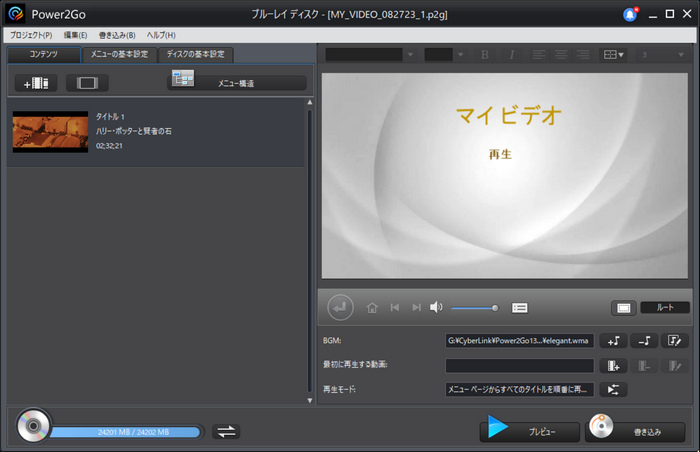700x452 pixels.
Task: Remove background music
Action: click(644, 341)
